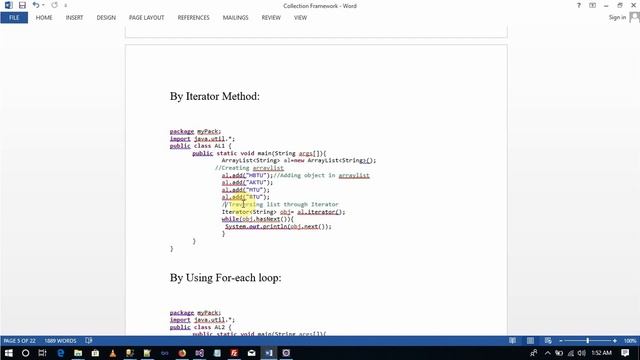Click the Save icon in quick access toolbar
Viewport: 640px width, 360px height.
click(x=22, y=5)
